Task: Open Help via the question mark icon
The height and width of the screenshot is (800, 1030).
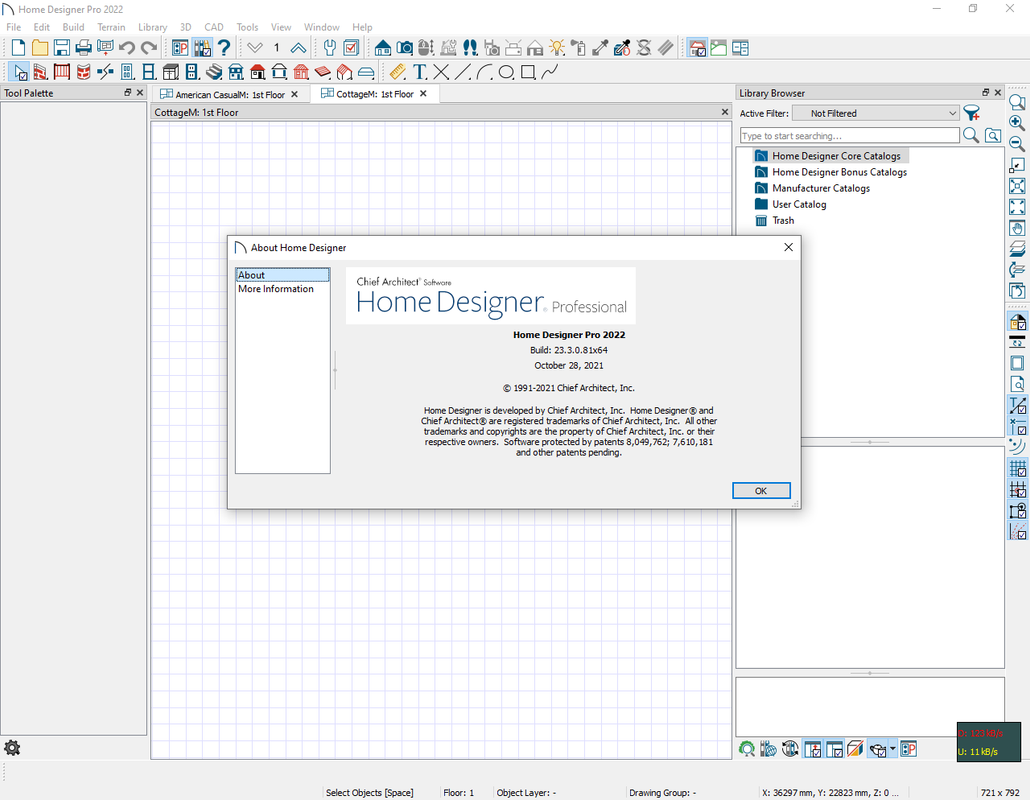Action: [x=224, y=48]
